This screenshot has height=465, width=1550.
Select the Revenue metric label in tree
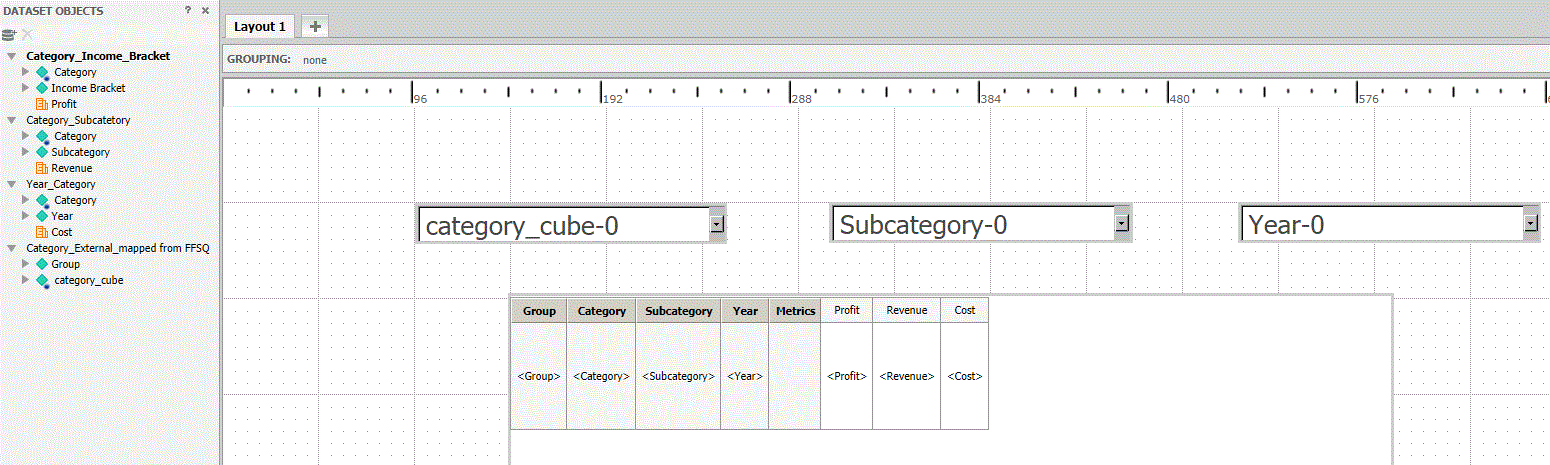tap(71, 168)
